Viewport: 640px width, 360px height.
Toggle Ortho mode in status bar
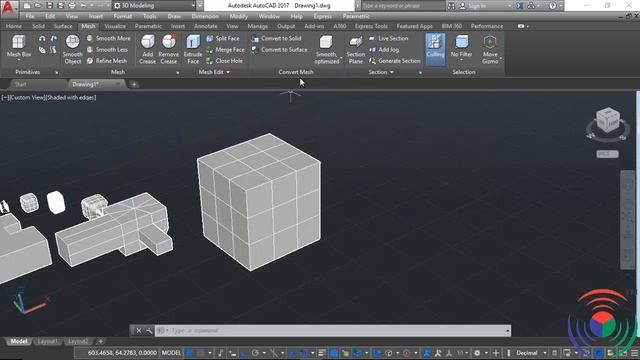pos(244,353)
